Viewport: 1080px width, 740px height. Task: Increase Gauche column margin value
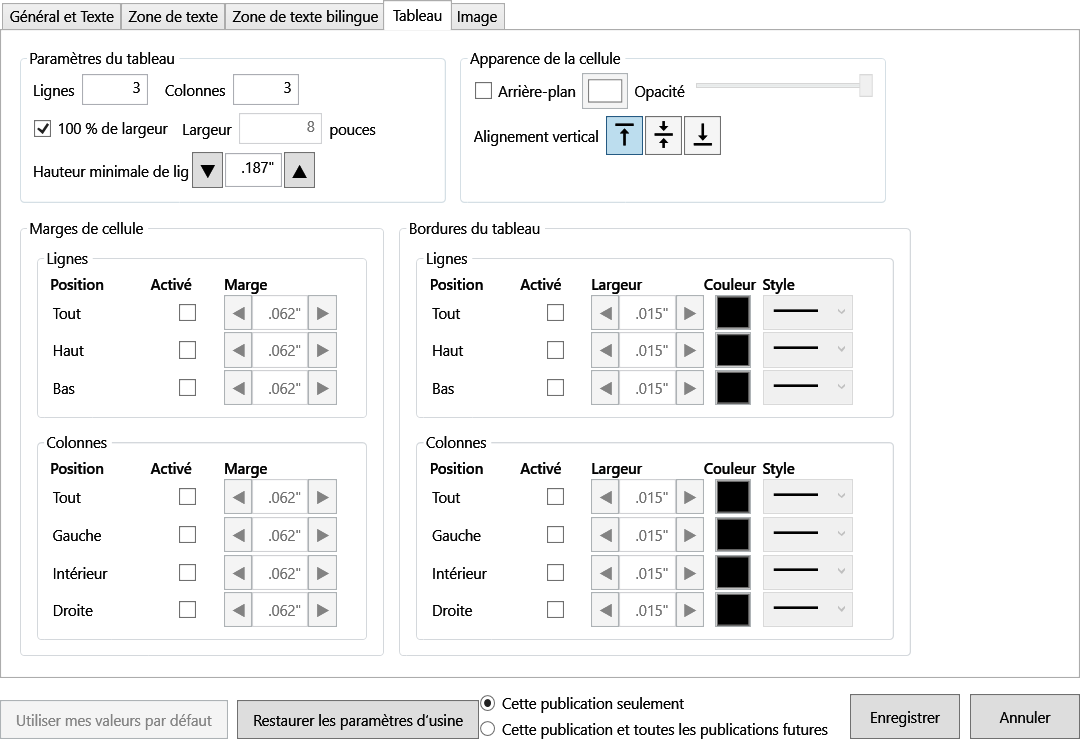(322, 535)
